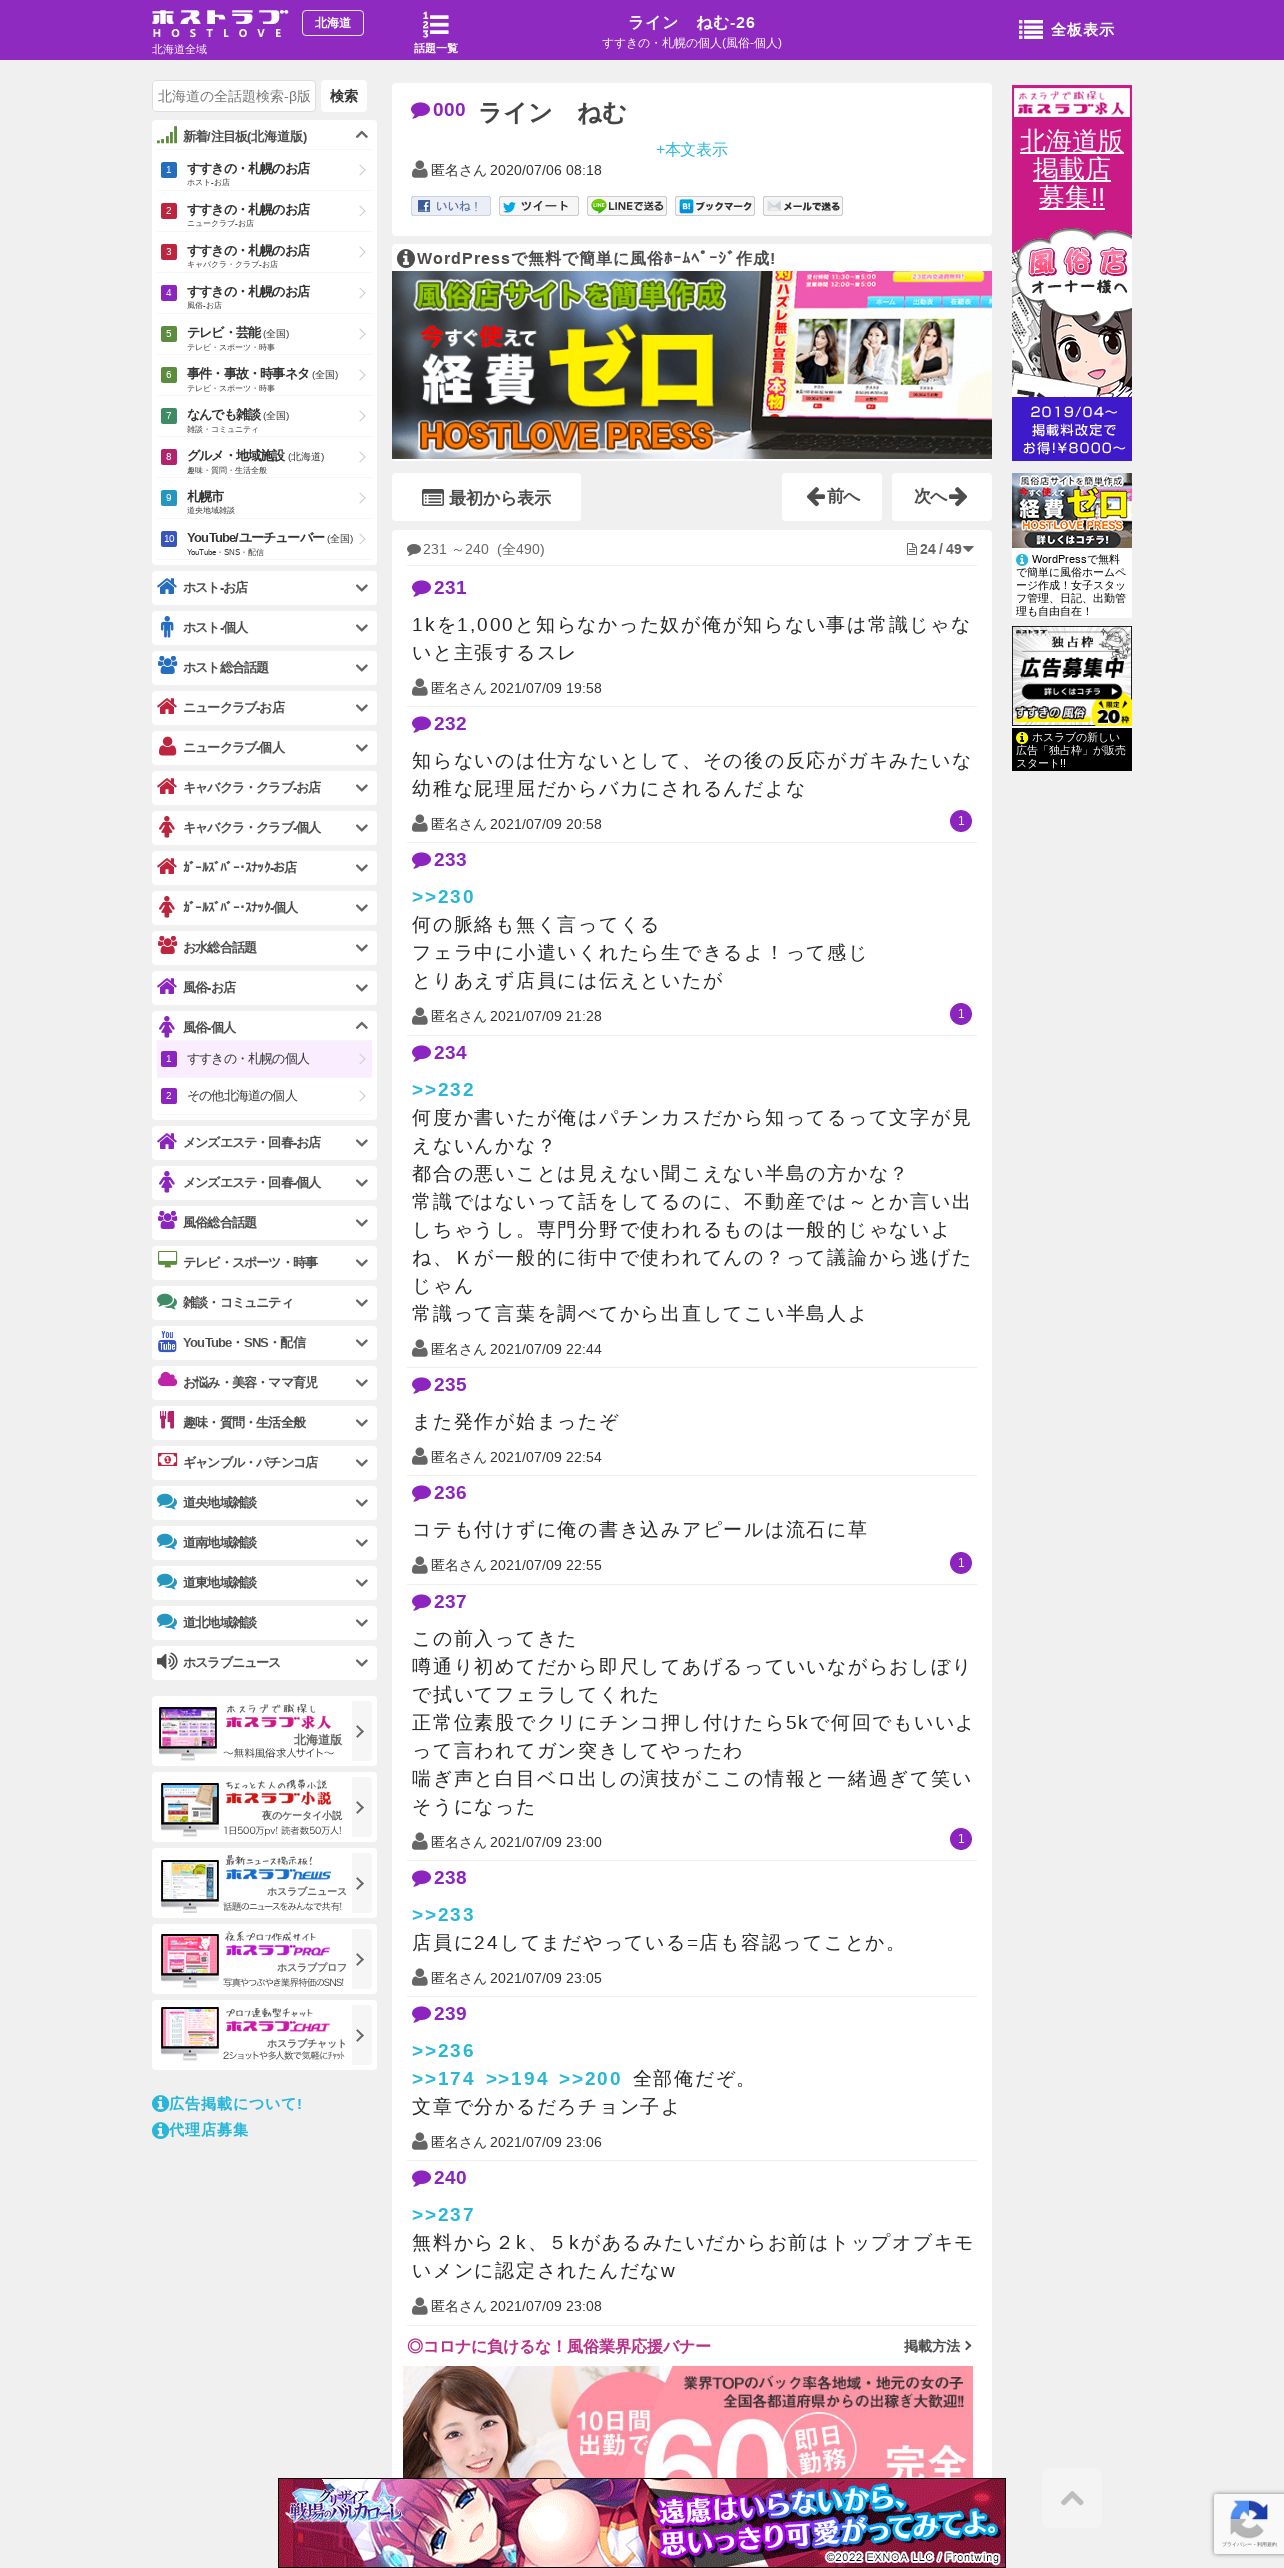Click the speech bubble icon of post 231

coord(421,588)
